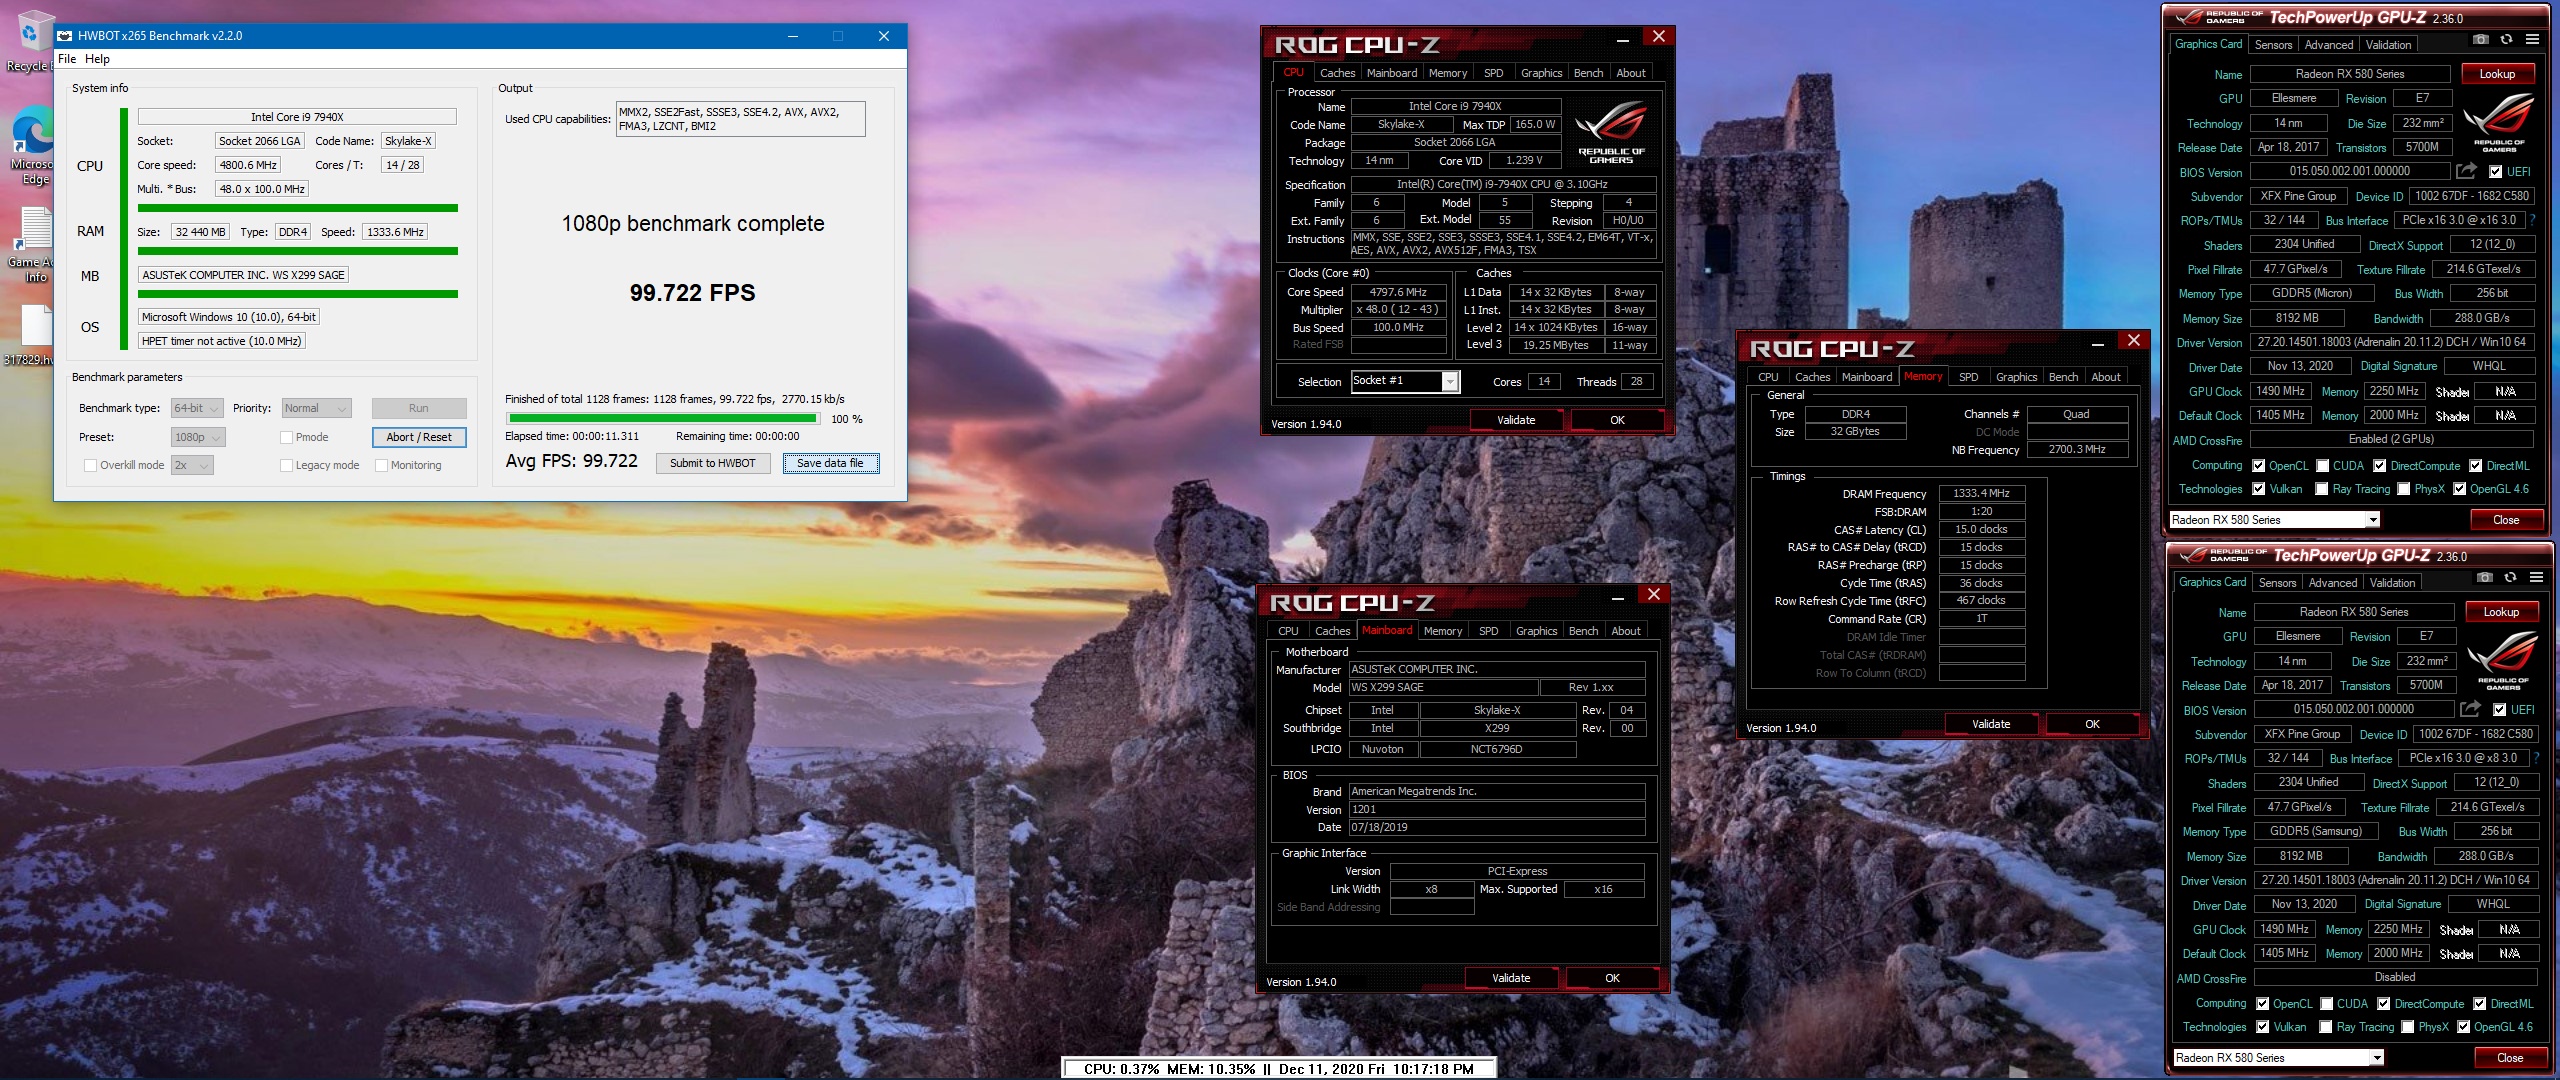Open GPU selector dropdown in upper GPU-Z
2560x1080 pixels.
point(2274,520)
